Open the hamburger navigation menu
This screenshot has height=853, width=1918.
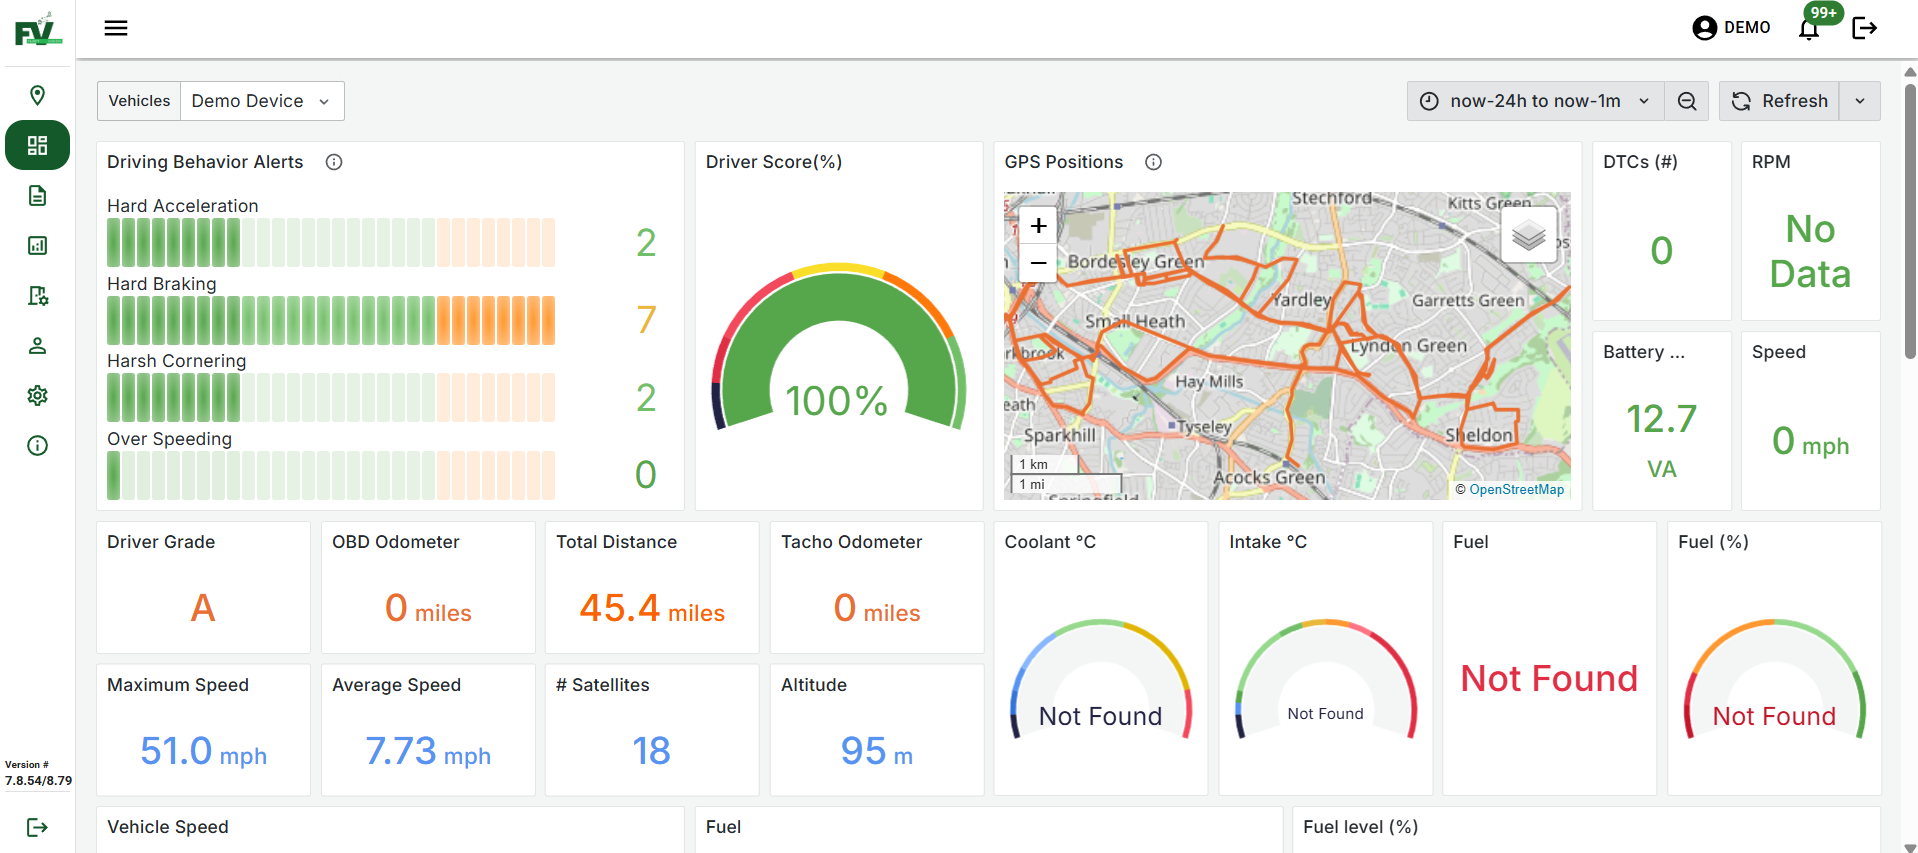coord(116,28)
